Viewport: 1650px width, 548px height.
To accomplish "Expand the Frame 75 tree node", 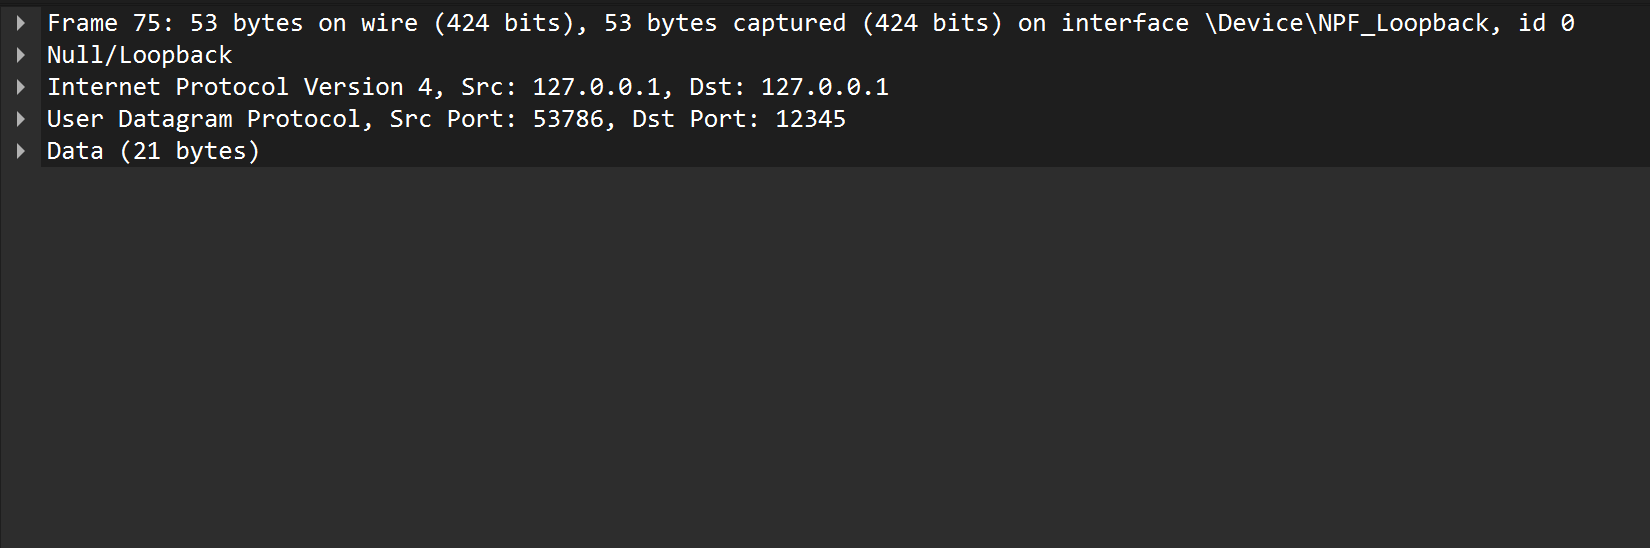I will (x=20, y=23).
